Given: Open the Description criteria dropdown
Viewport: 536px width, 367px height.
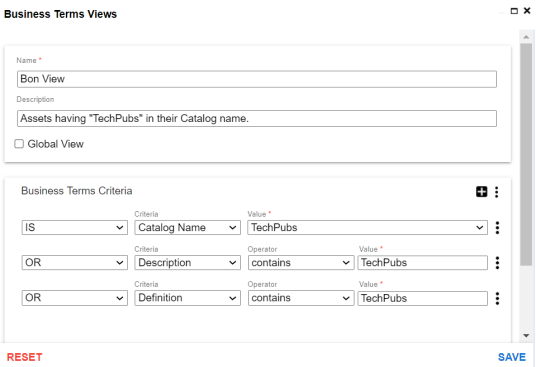Looking at the screenshot, I should 187,263.
